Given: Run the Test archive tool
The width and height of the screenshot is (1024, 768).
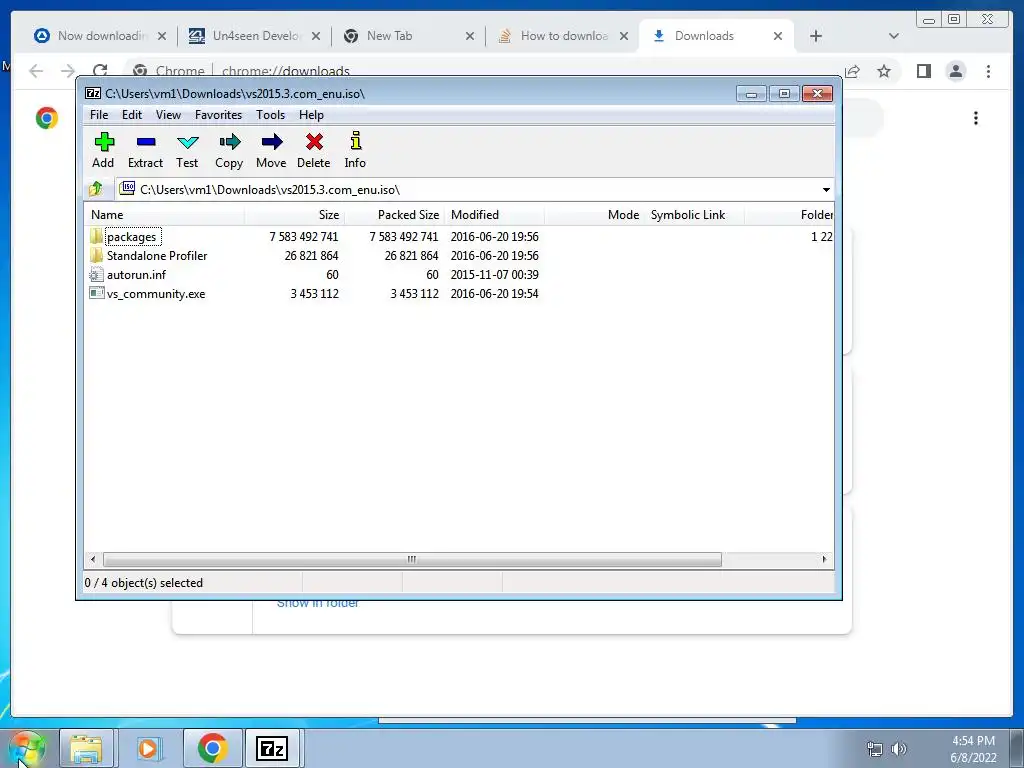Looking at the screenshot, I should click(x=187, y=142).
